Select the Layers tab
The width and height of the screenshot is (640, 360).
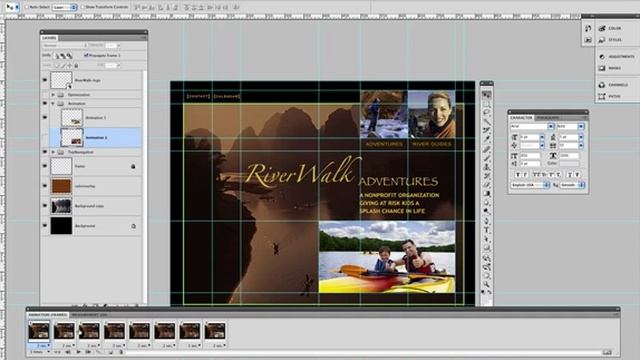49,38
